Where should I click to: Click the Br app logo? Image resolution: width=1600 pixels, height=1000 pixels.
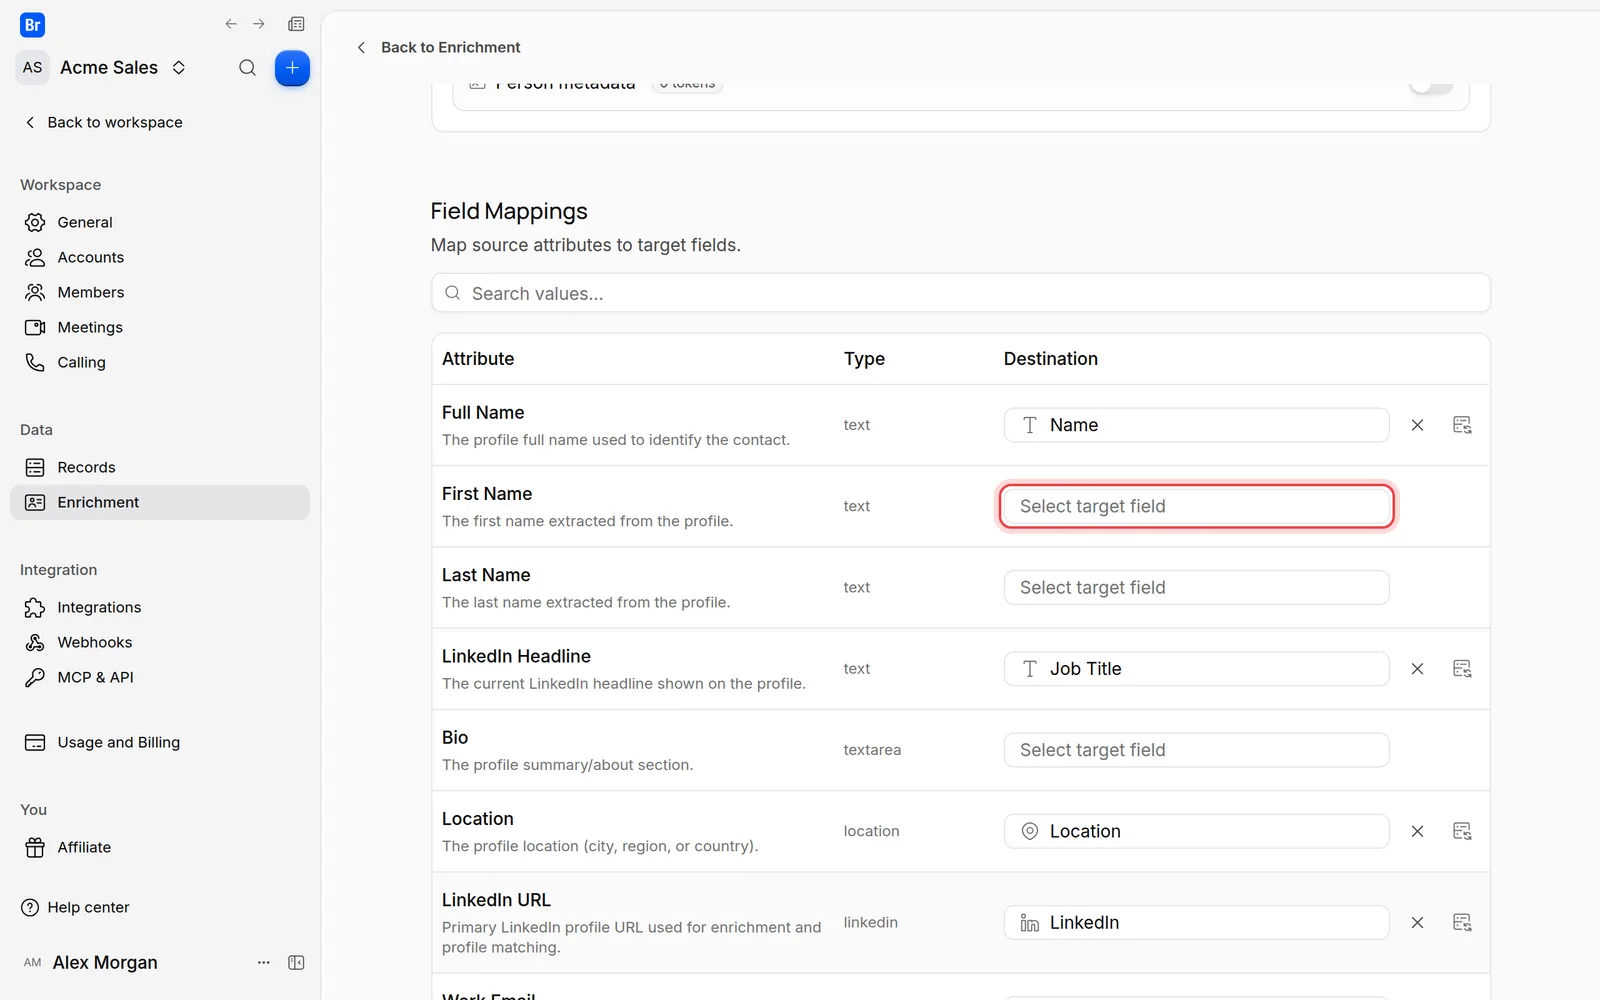click(32, 25)
